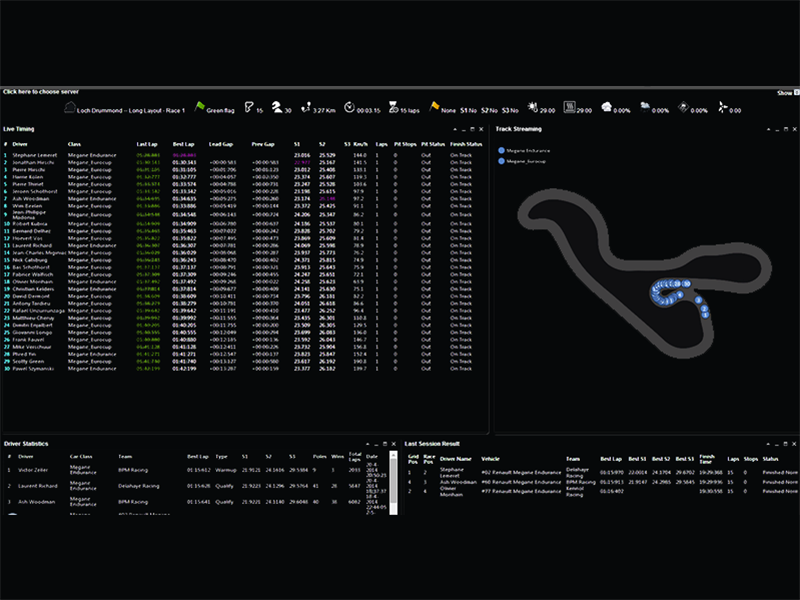Click the rain cloud percentage icon
Image resolution: width=800 pixels, height=600 pixels.
point(645,110)
